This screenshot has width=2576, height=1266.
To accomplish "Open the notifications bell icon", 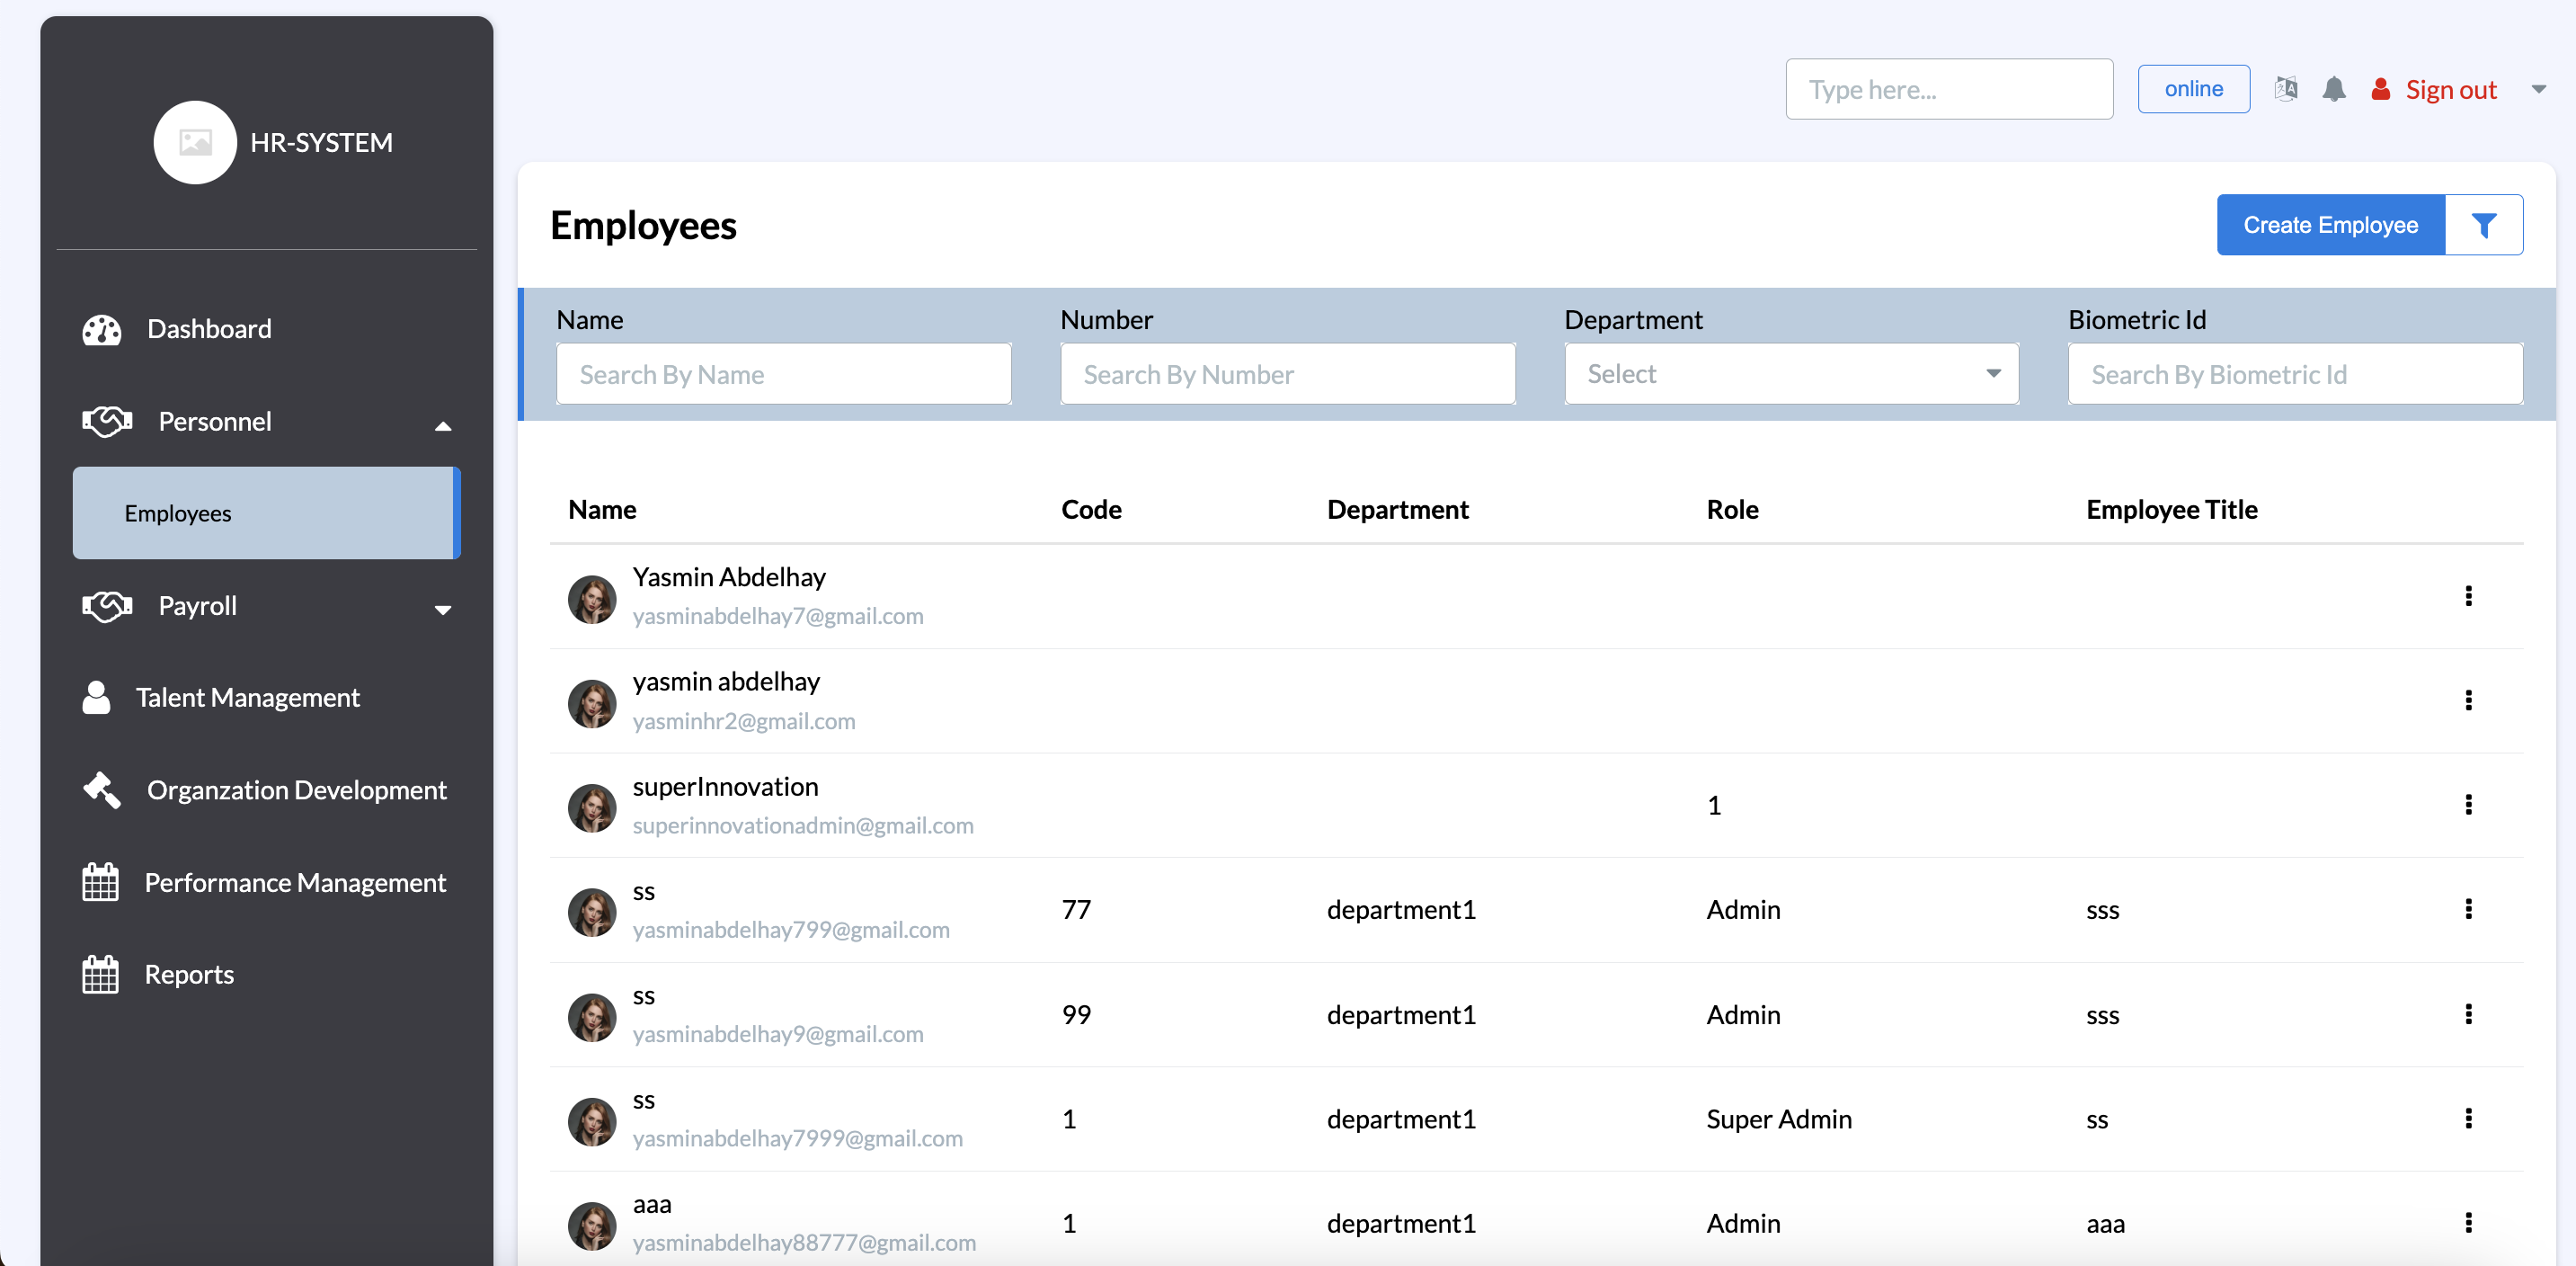I will pyautogui.click(x=2333, y=89).
